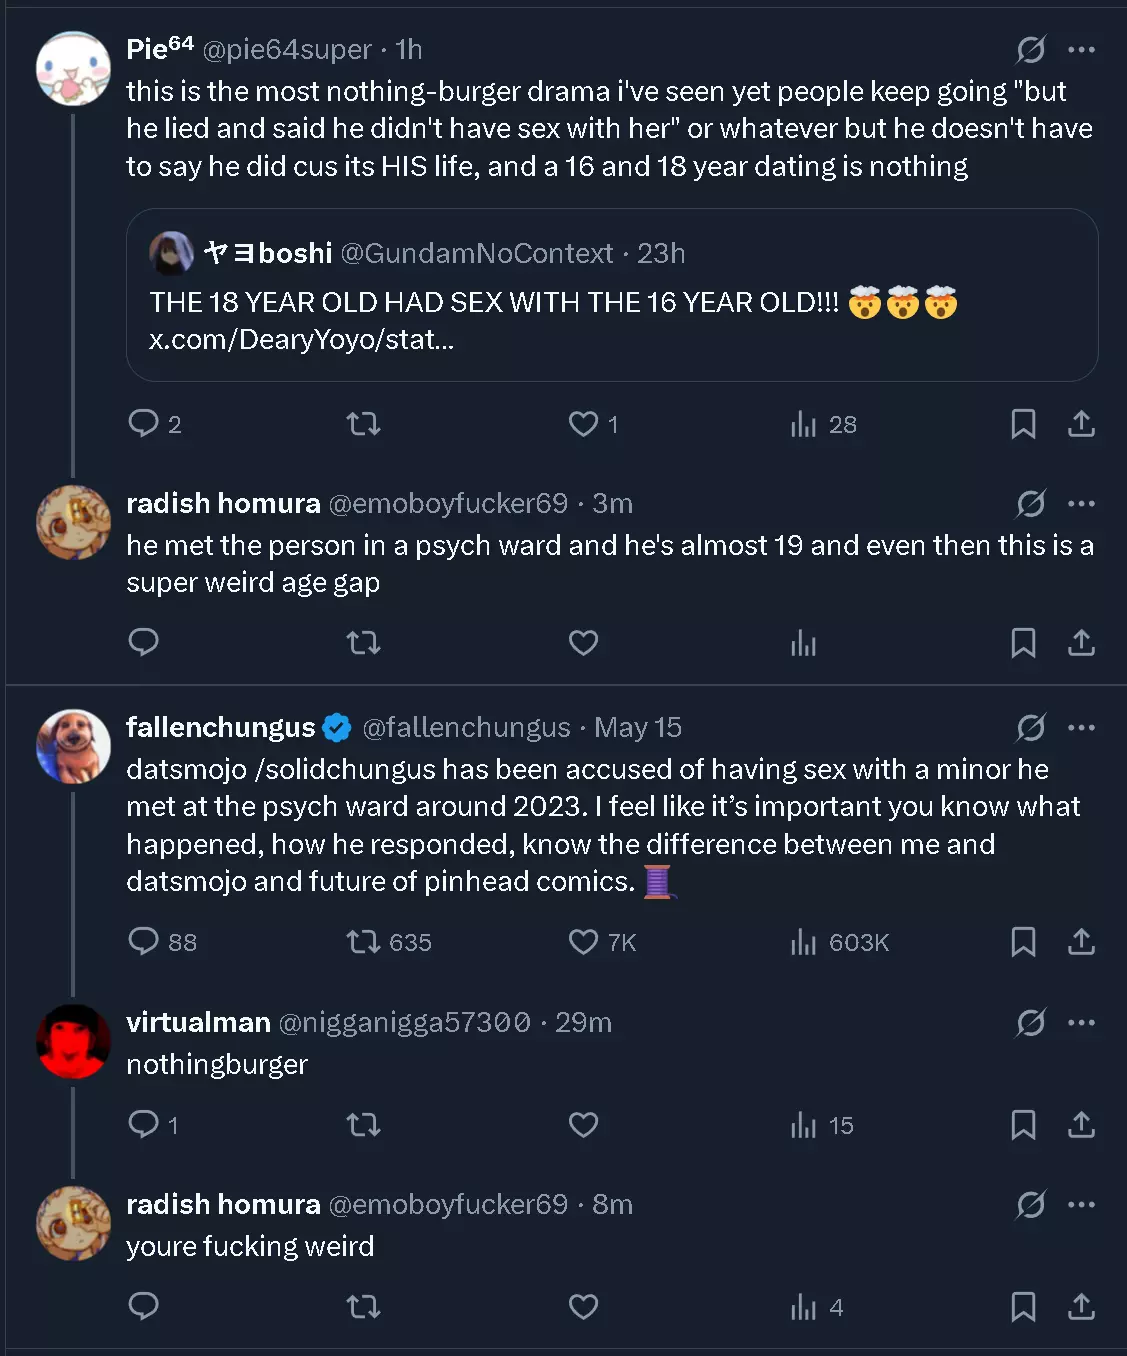Click Grok icon on radish homura's 3m reply

[1030, 503]
